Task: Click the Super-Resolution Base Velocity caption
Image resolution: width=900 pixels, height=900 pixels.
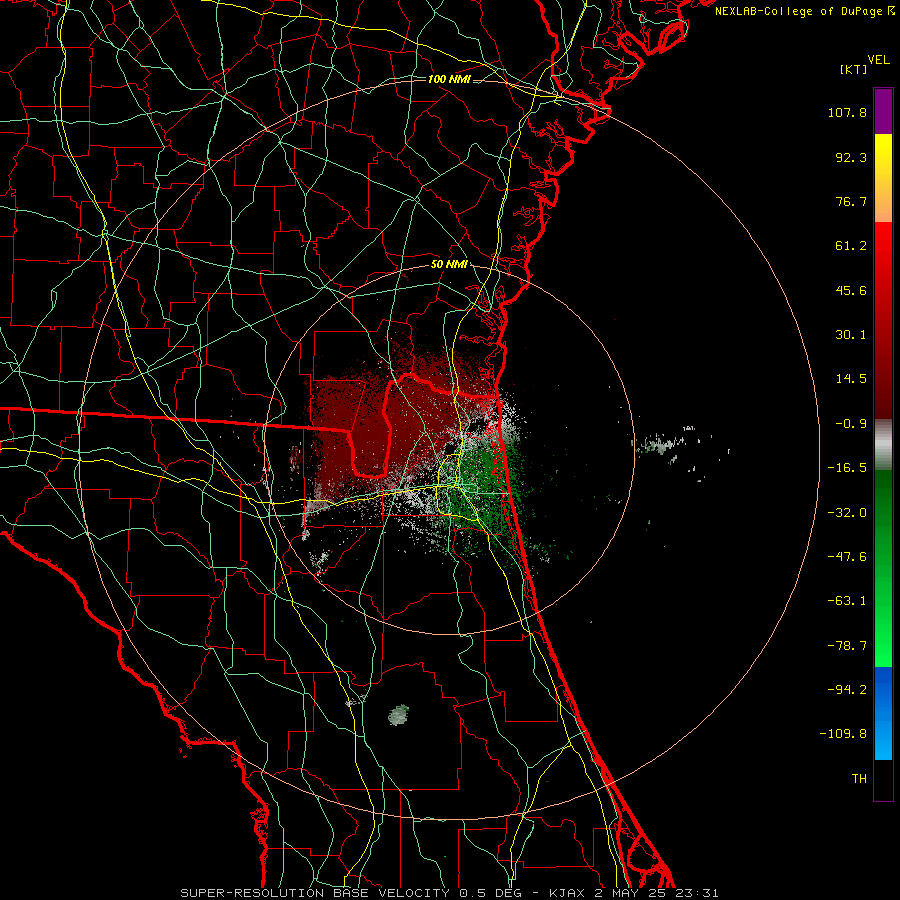Action: [x=449, y=893]
